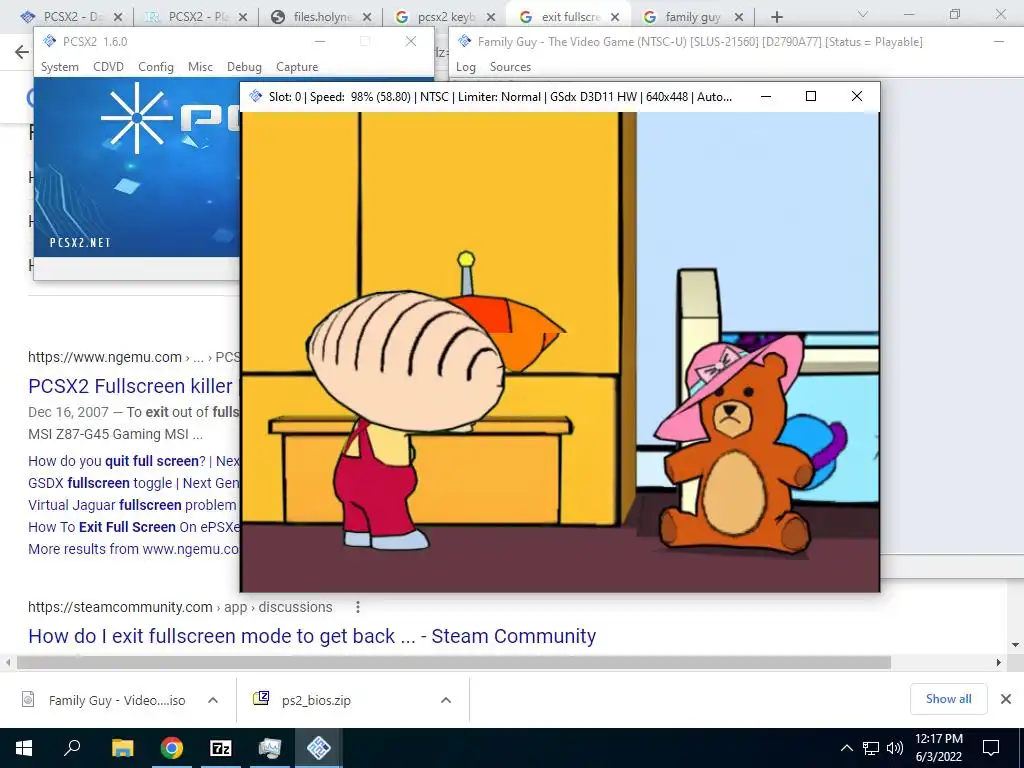This screenshot has width=1024, height=768.
Task: Close the files.holyne Chrome tab
Action: [x=367, y=18]
